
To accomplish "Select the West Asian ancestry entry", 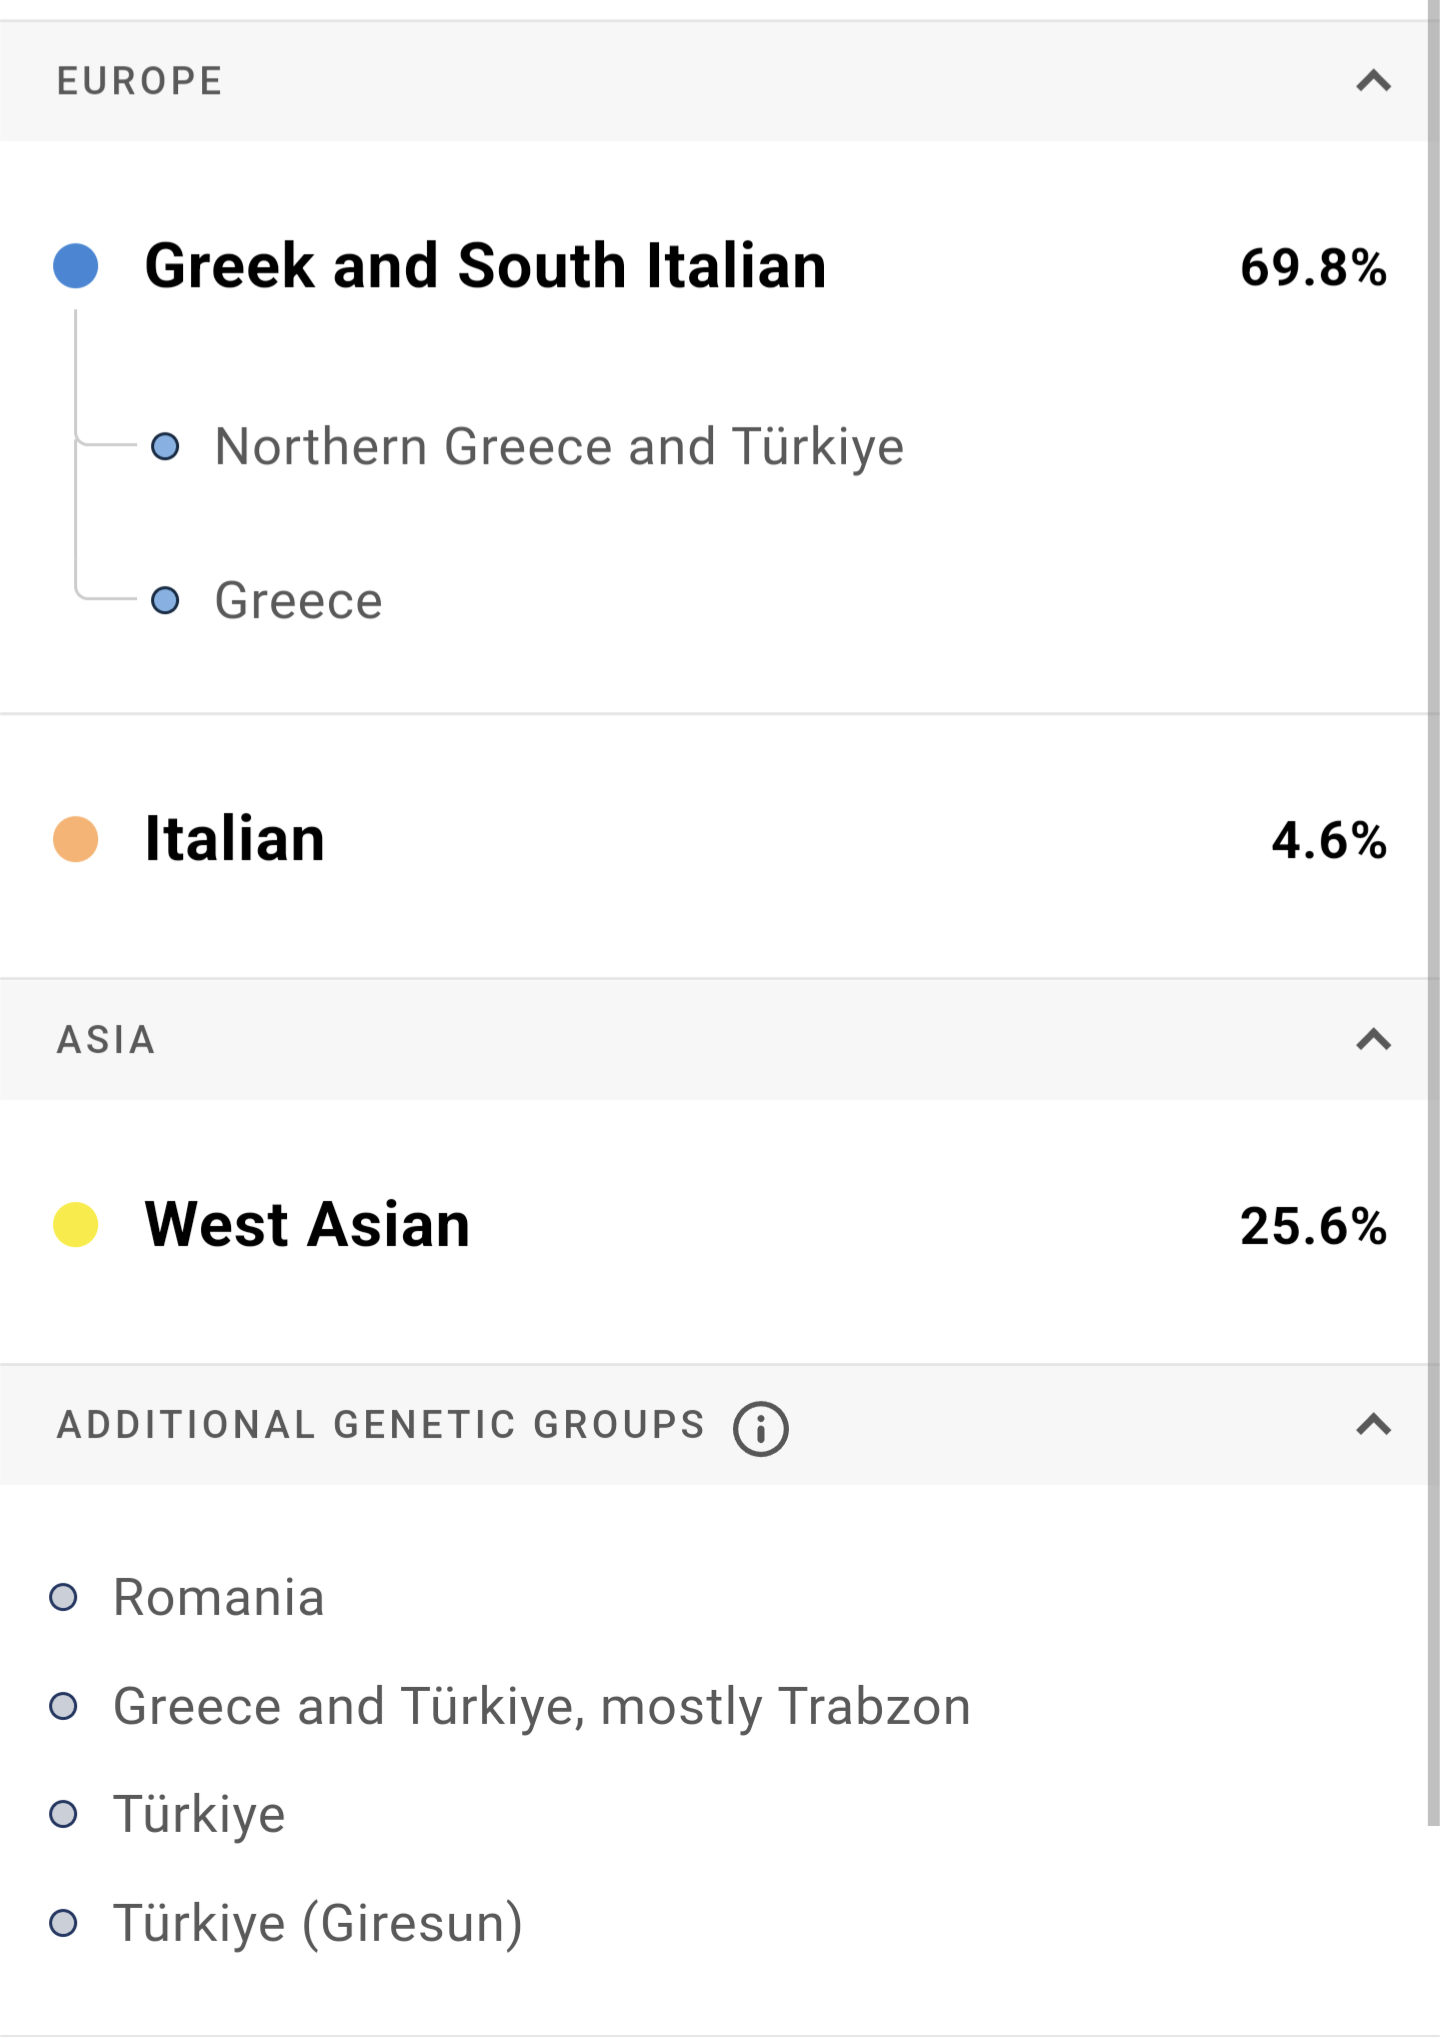I will 307,1225.
